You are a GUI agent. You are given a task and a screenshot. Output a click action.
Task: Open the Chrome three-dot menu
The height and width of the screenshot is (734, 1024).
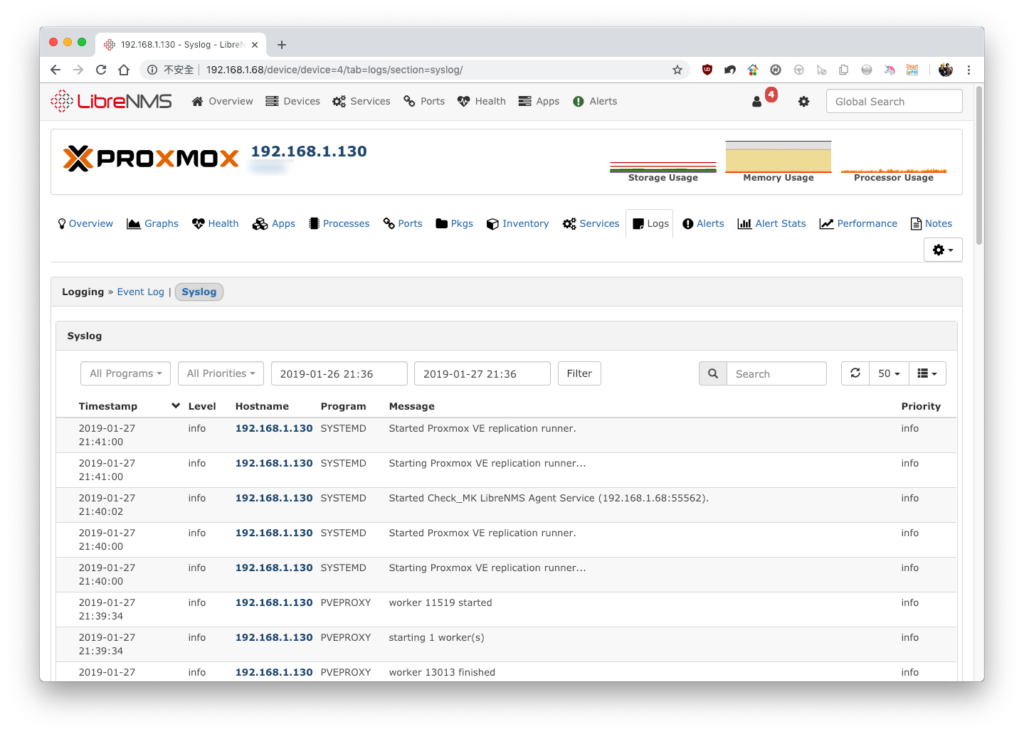tap(968, 70)
